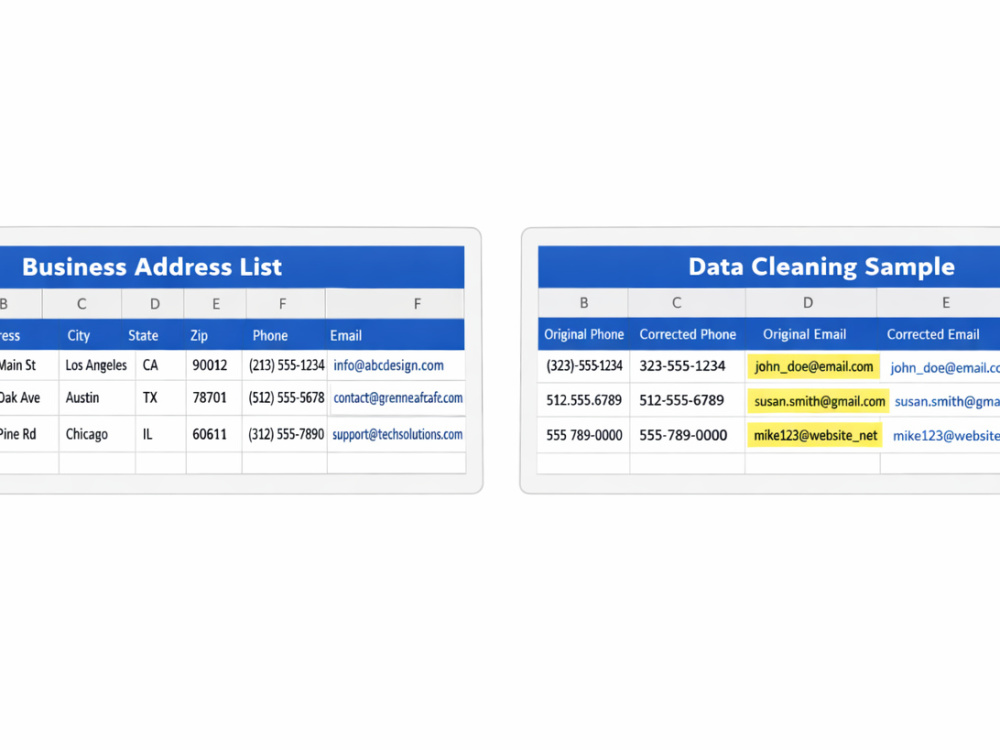Open corrected mike123 email link

[946, 436]
